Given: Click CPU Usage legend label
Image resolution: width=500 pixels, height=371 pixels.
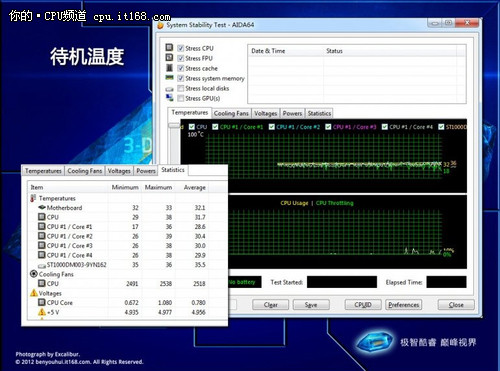Looking at the screenshot, I should (294, 203).
